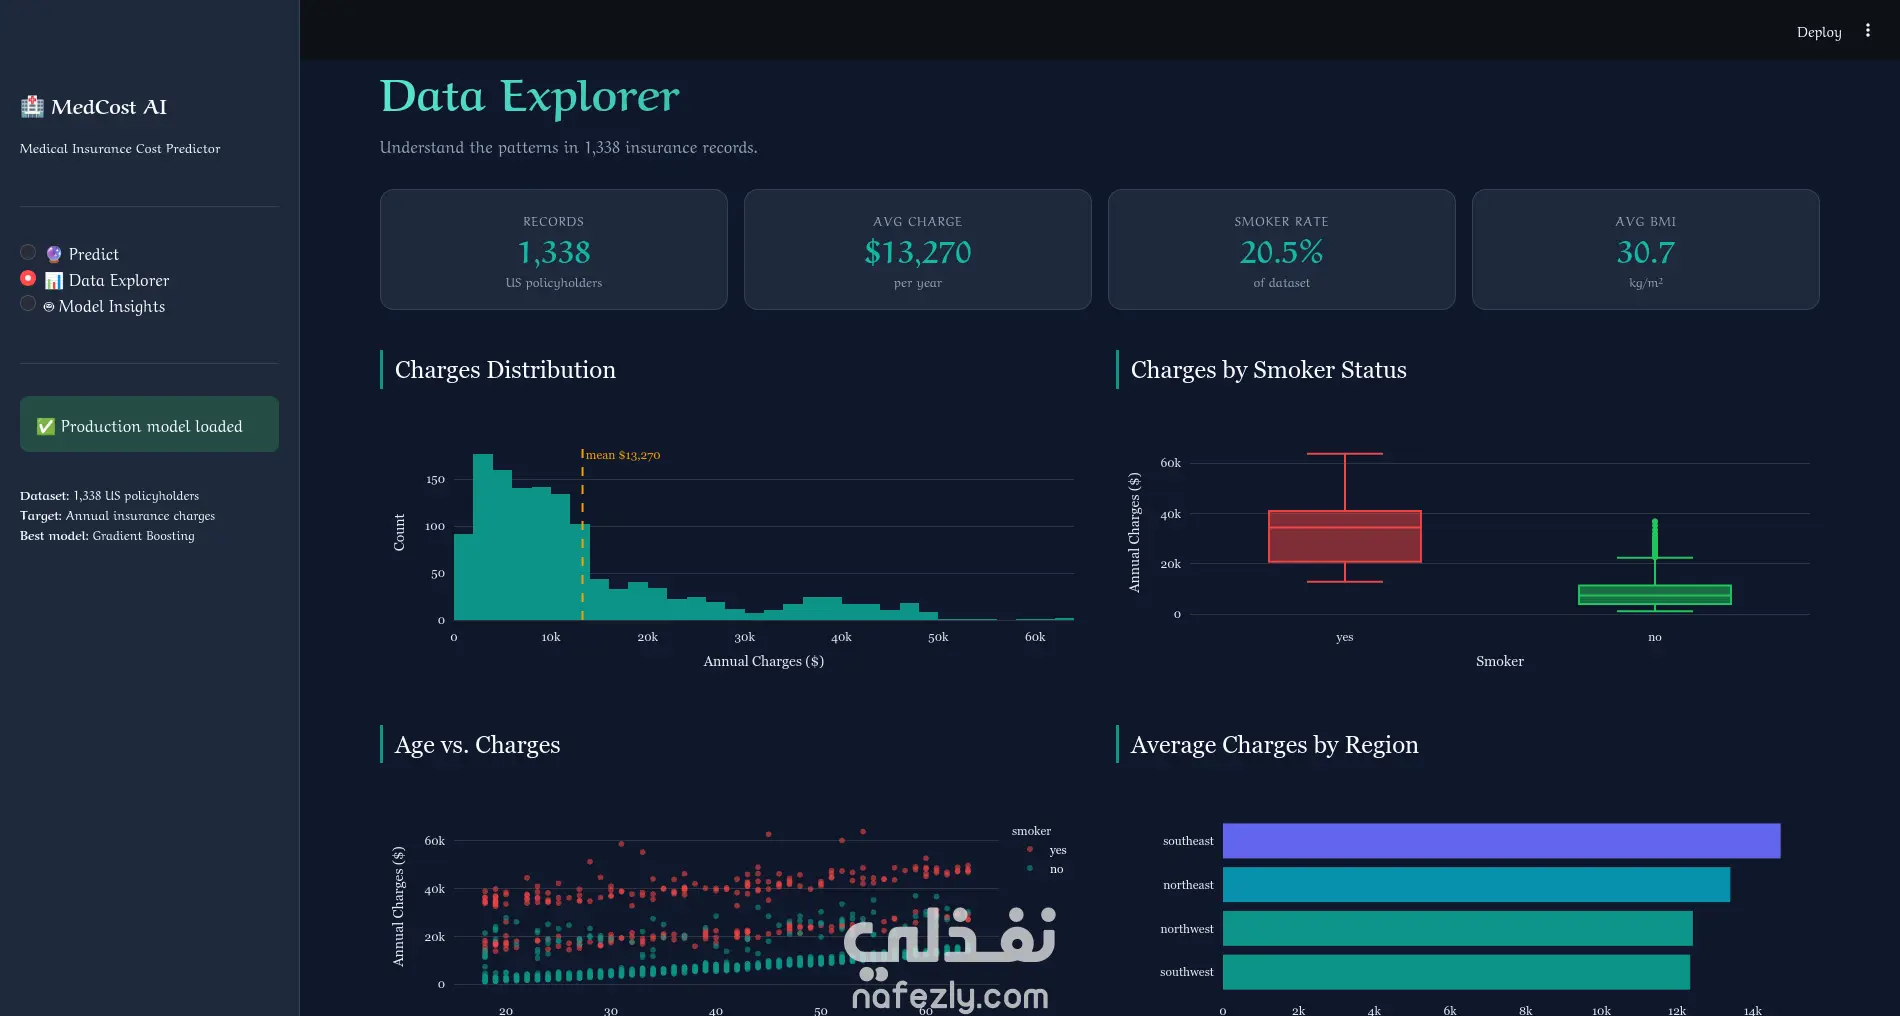The height and width of the screenshot is (1016, 1900).
Task: Click the Predict crystal ball icon
Action: tap(54, 254)
